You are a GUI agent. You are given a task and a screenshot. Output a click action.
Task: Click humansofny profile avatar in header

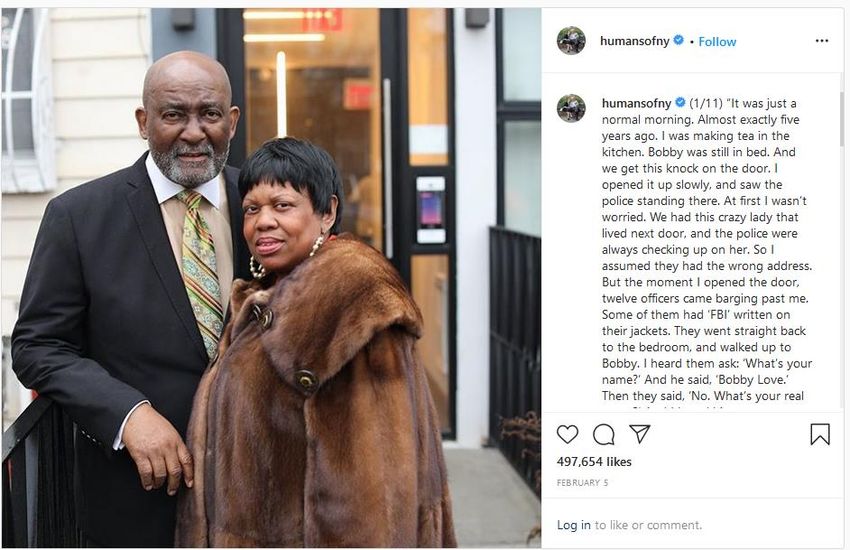coord(571,41)
